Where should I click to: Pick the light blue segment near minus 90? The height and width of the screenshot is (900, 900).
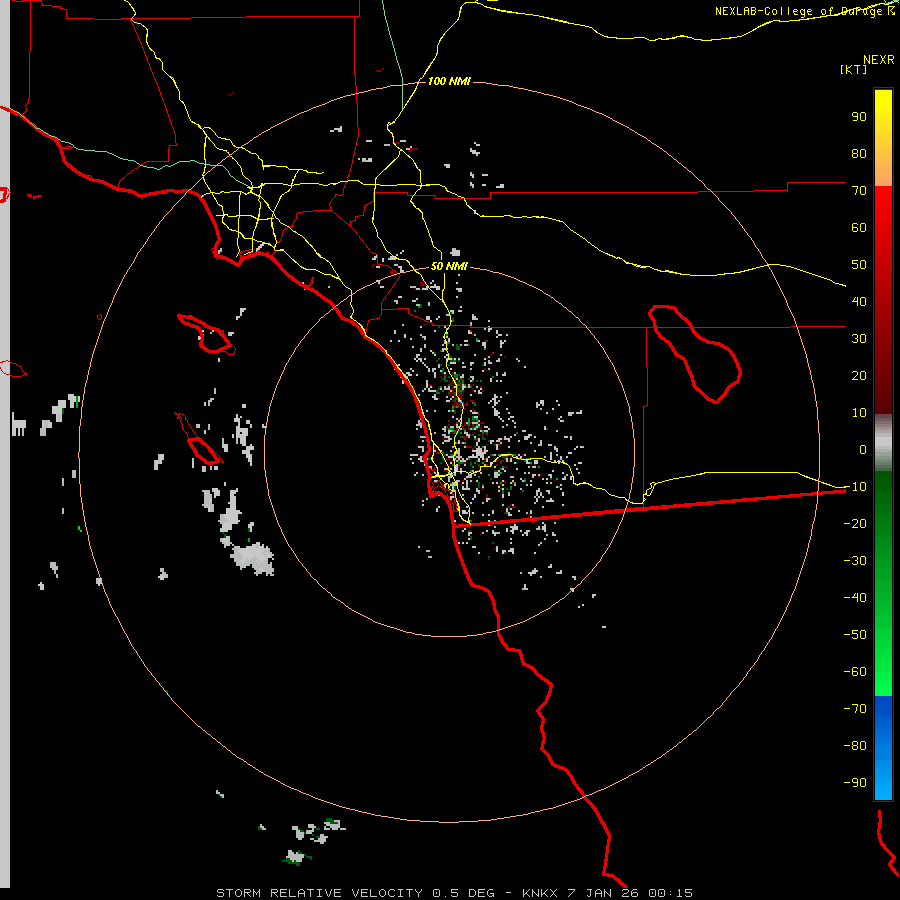click(x=883, y=783)
